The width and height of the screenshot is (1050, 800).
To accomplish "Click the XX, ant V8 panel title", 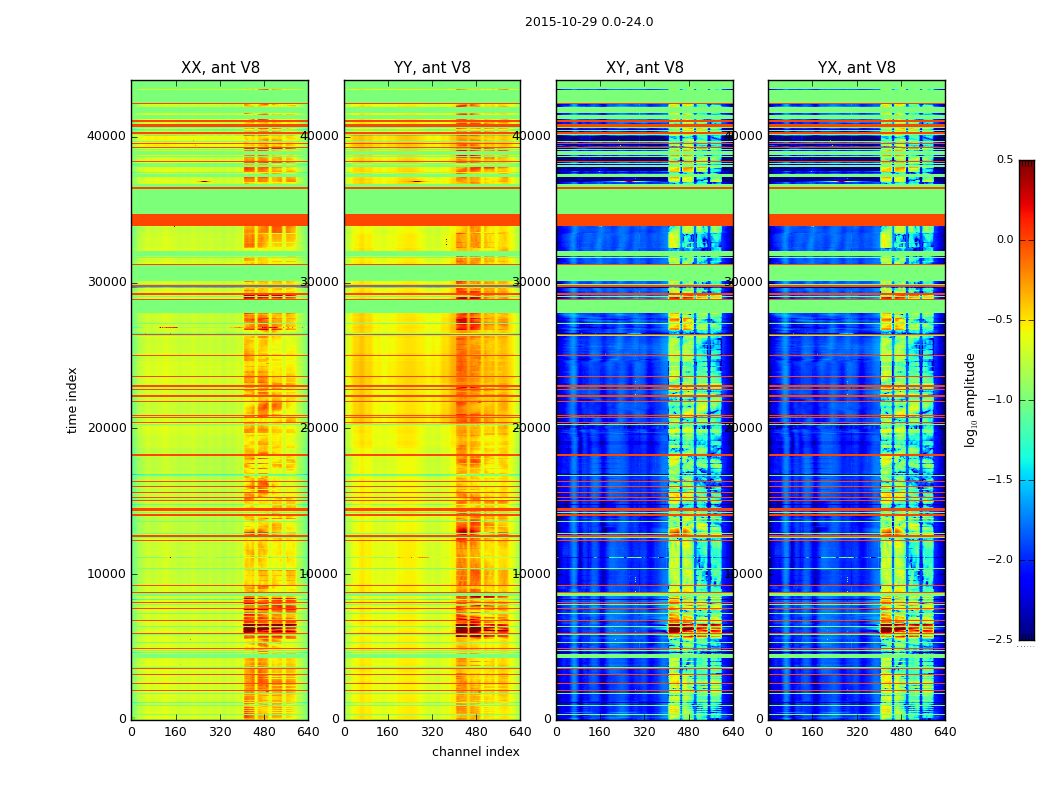I will [x=220, y=68].
